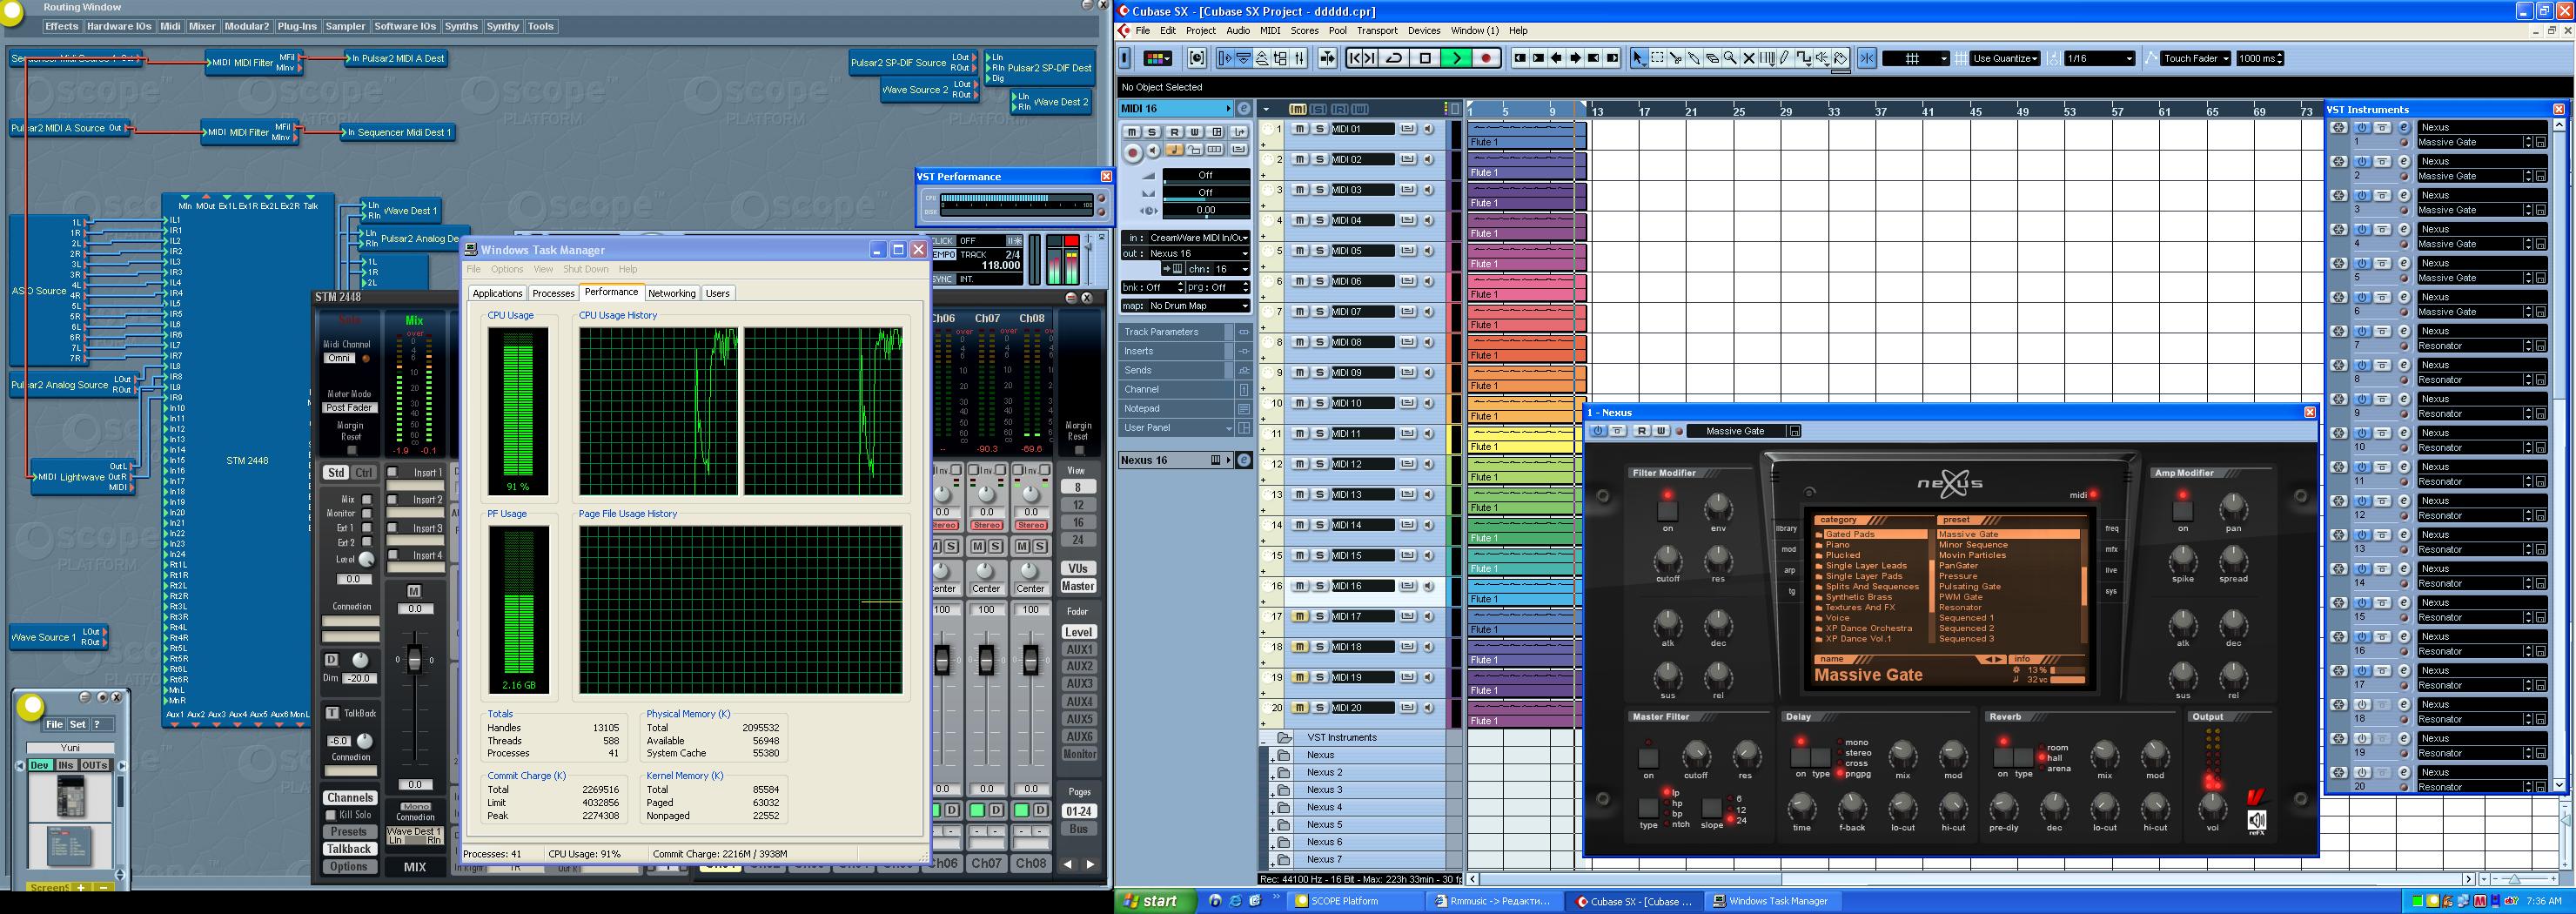The width and height of the screenshot is (2576, 914).
Task: Toggle the Master Filter on button in Nexus
Action: click(x=1648, y=758)
